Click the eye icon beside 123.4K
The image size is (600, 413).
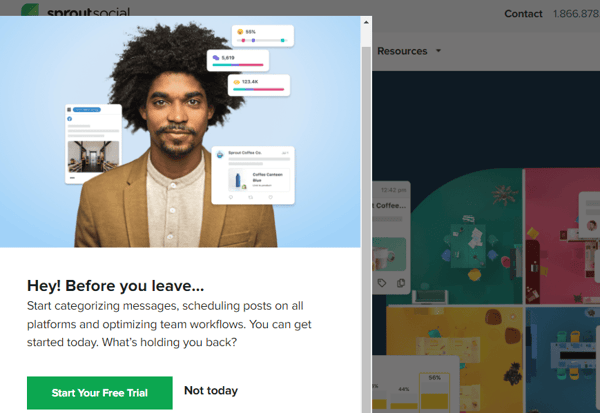pos(236,82)
